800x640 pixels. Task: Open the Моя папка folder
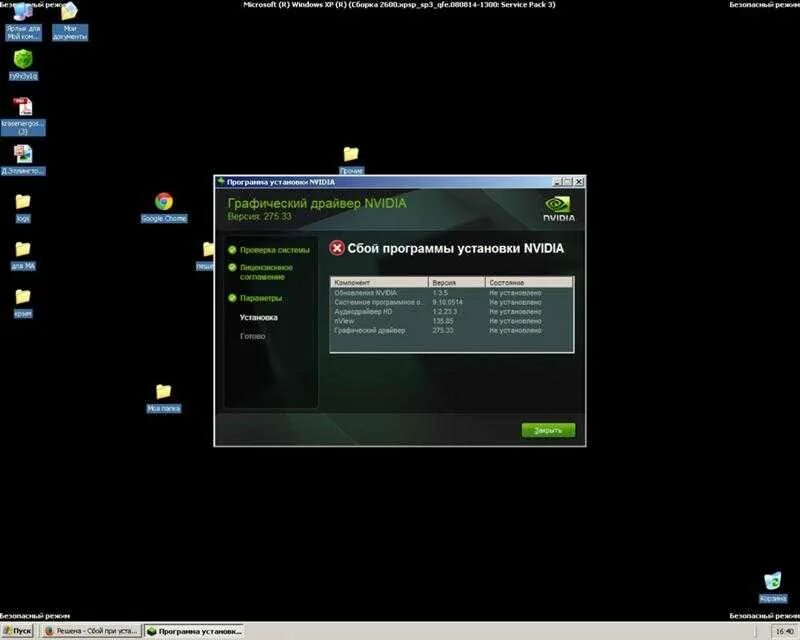tap(163, 398)
